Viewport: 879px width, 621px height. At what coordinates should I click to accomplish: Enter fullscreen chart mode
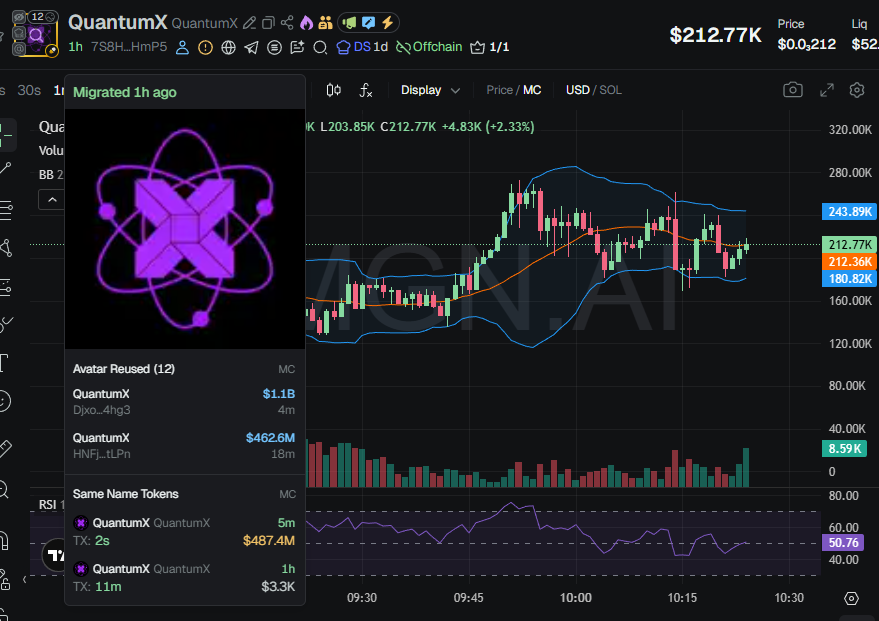[x=826, y=90]
